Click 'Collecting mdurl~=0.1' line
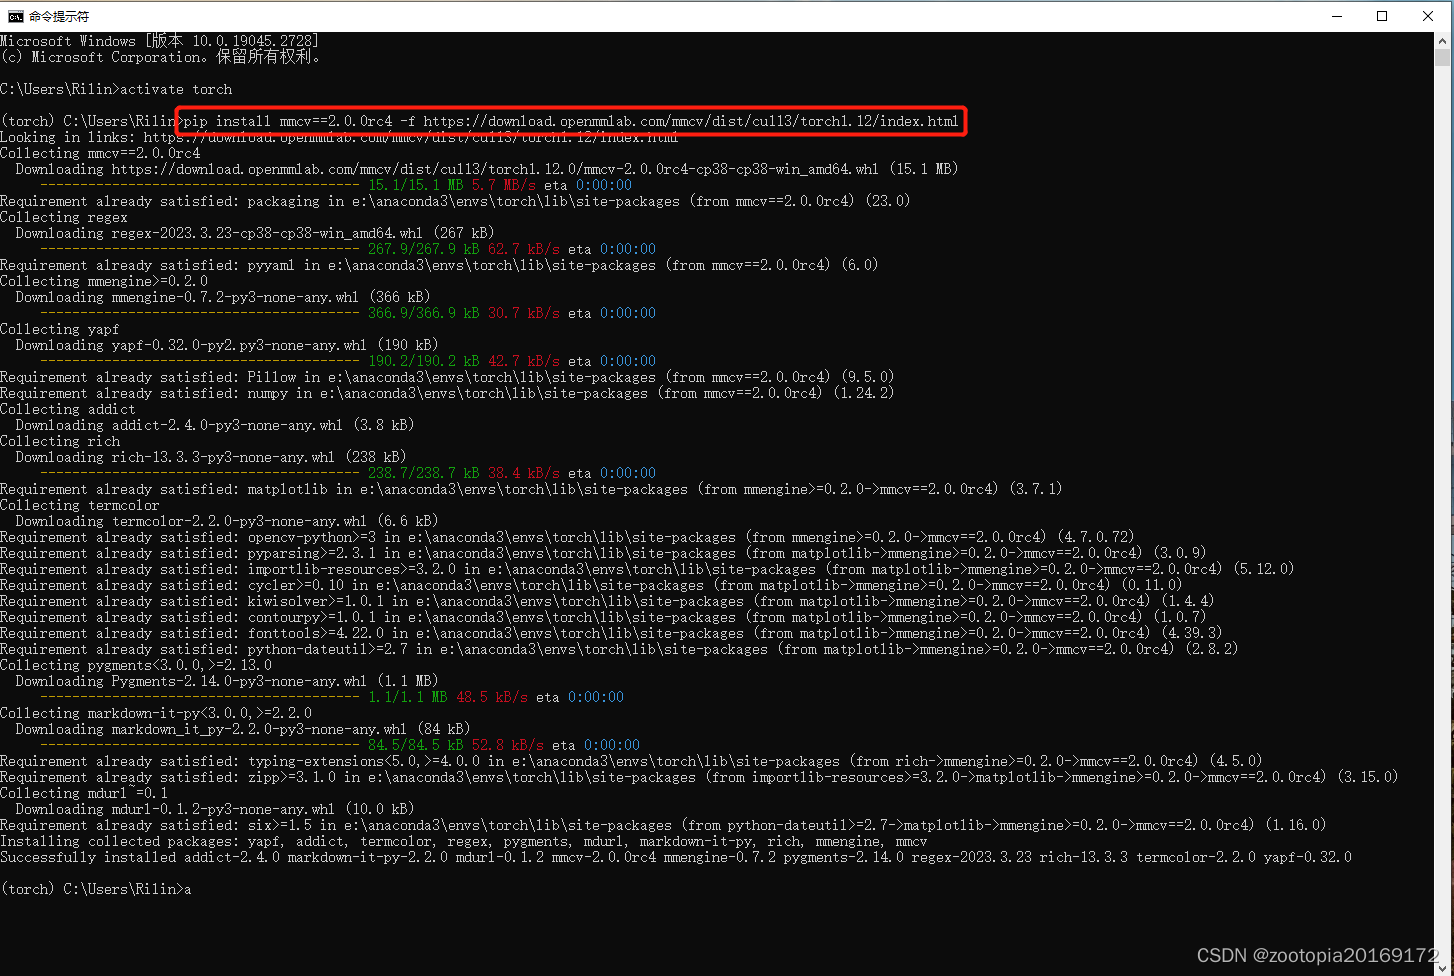The height and width of the screenshot is (976, 1454). tap(84, 793)
